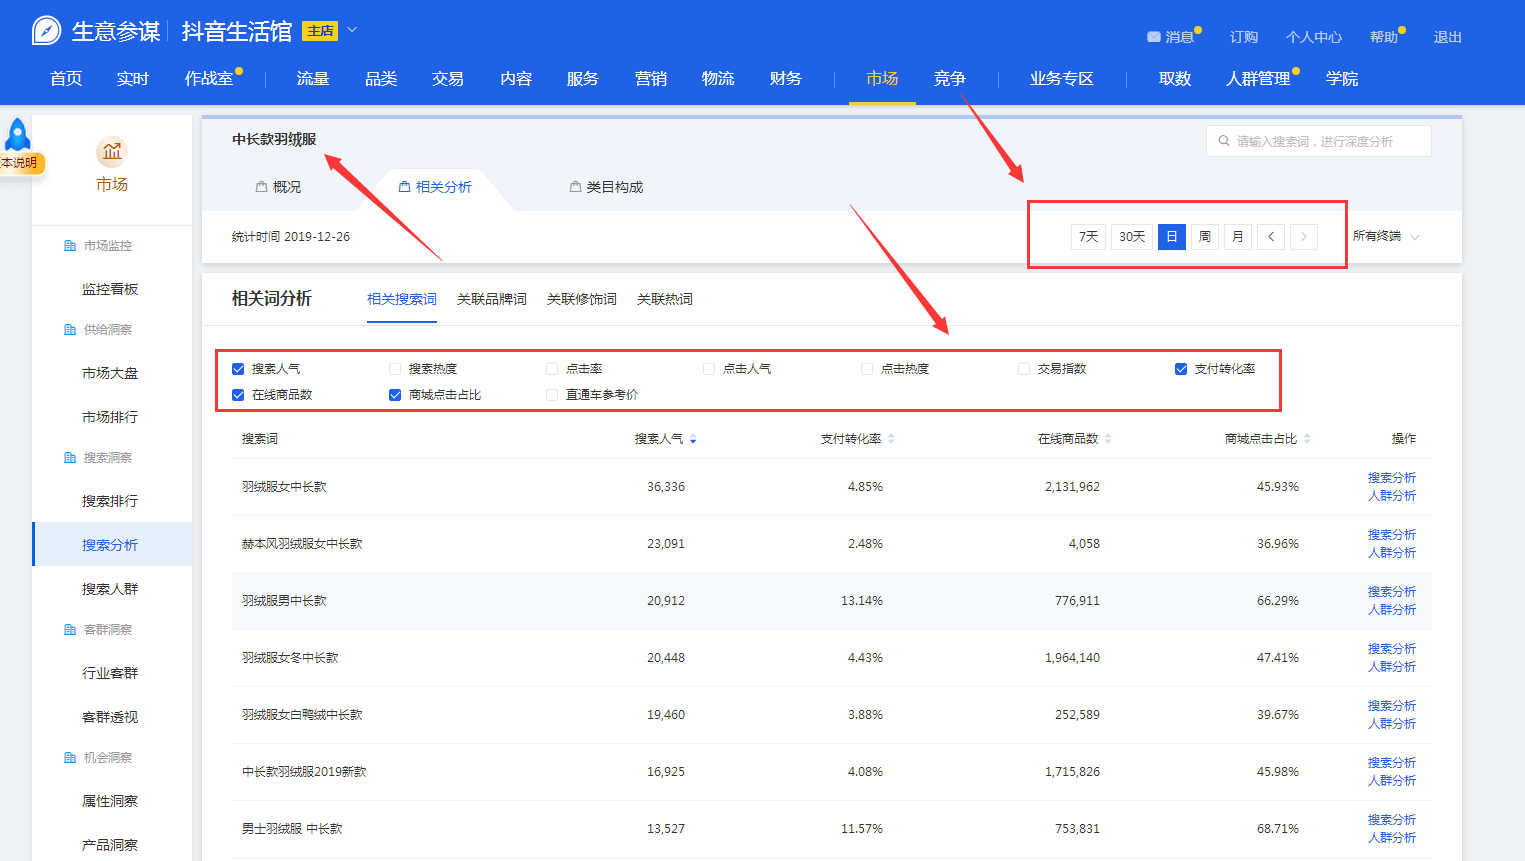This screenshot has height=861, width=1525.
Task: Check the 直通车参考价 checkbox
Action: (x=552, y=395)
